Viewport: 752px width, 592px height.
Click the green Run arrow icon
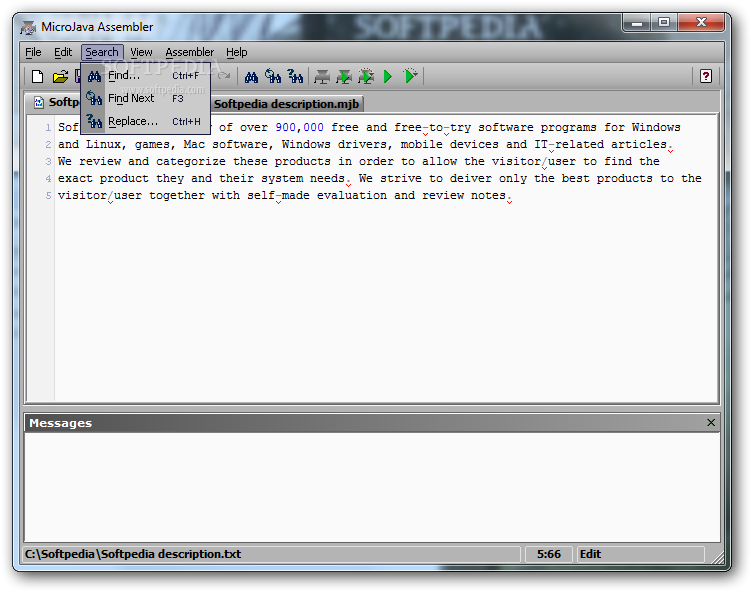[388, 76]
